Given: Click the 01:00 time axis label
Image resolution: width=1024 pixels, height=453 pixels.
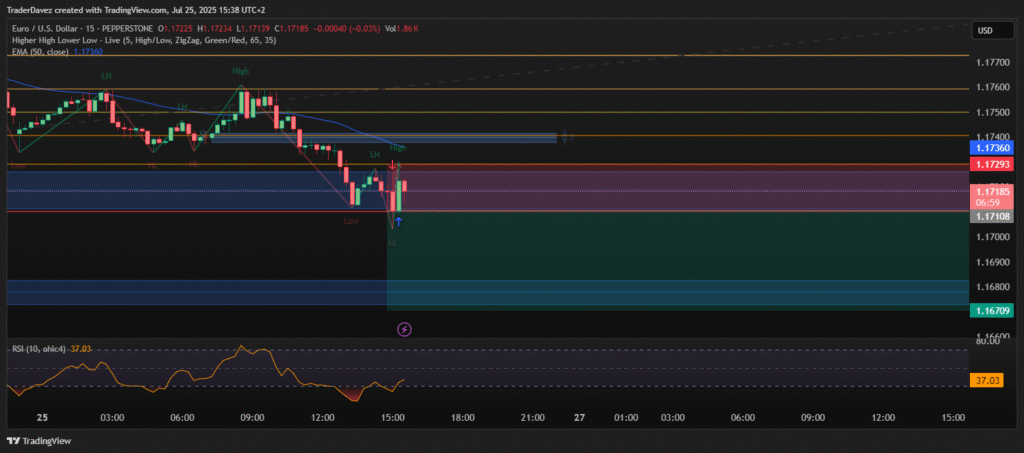Looking at the screenshot, I should [x=626, y=417].
